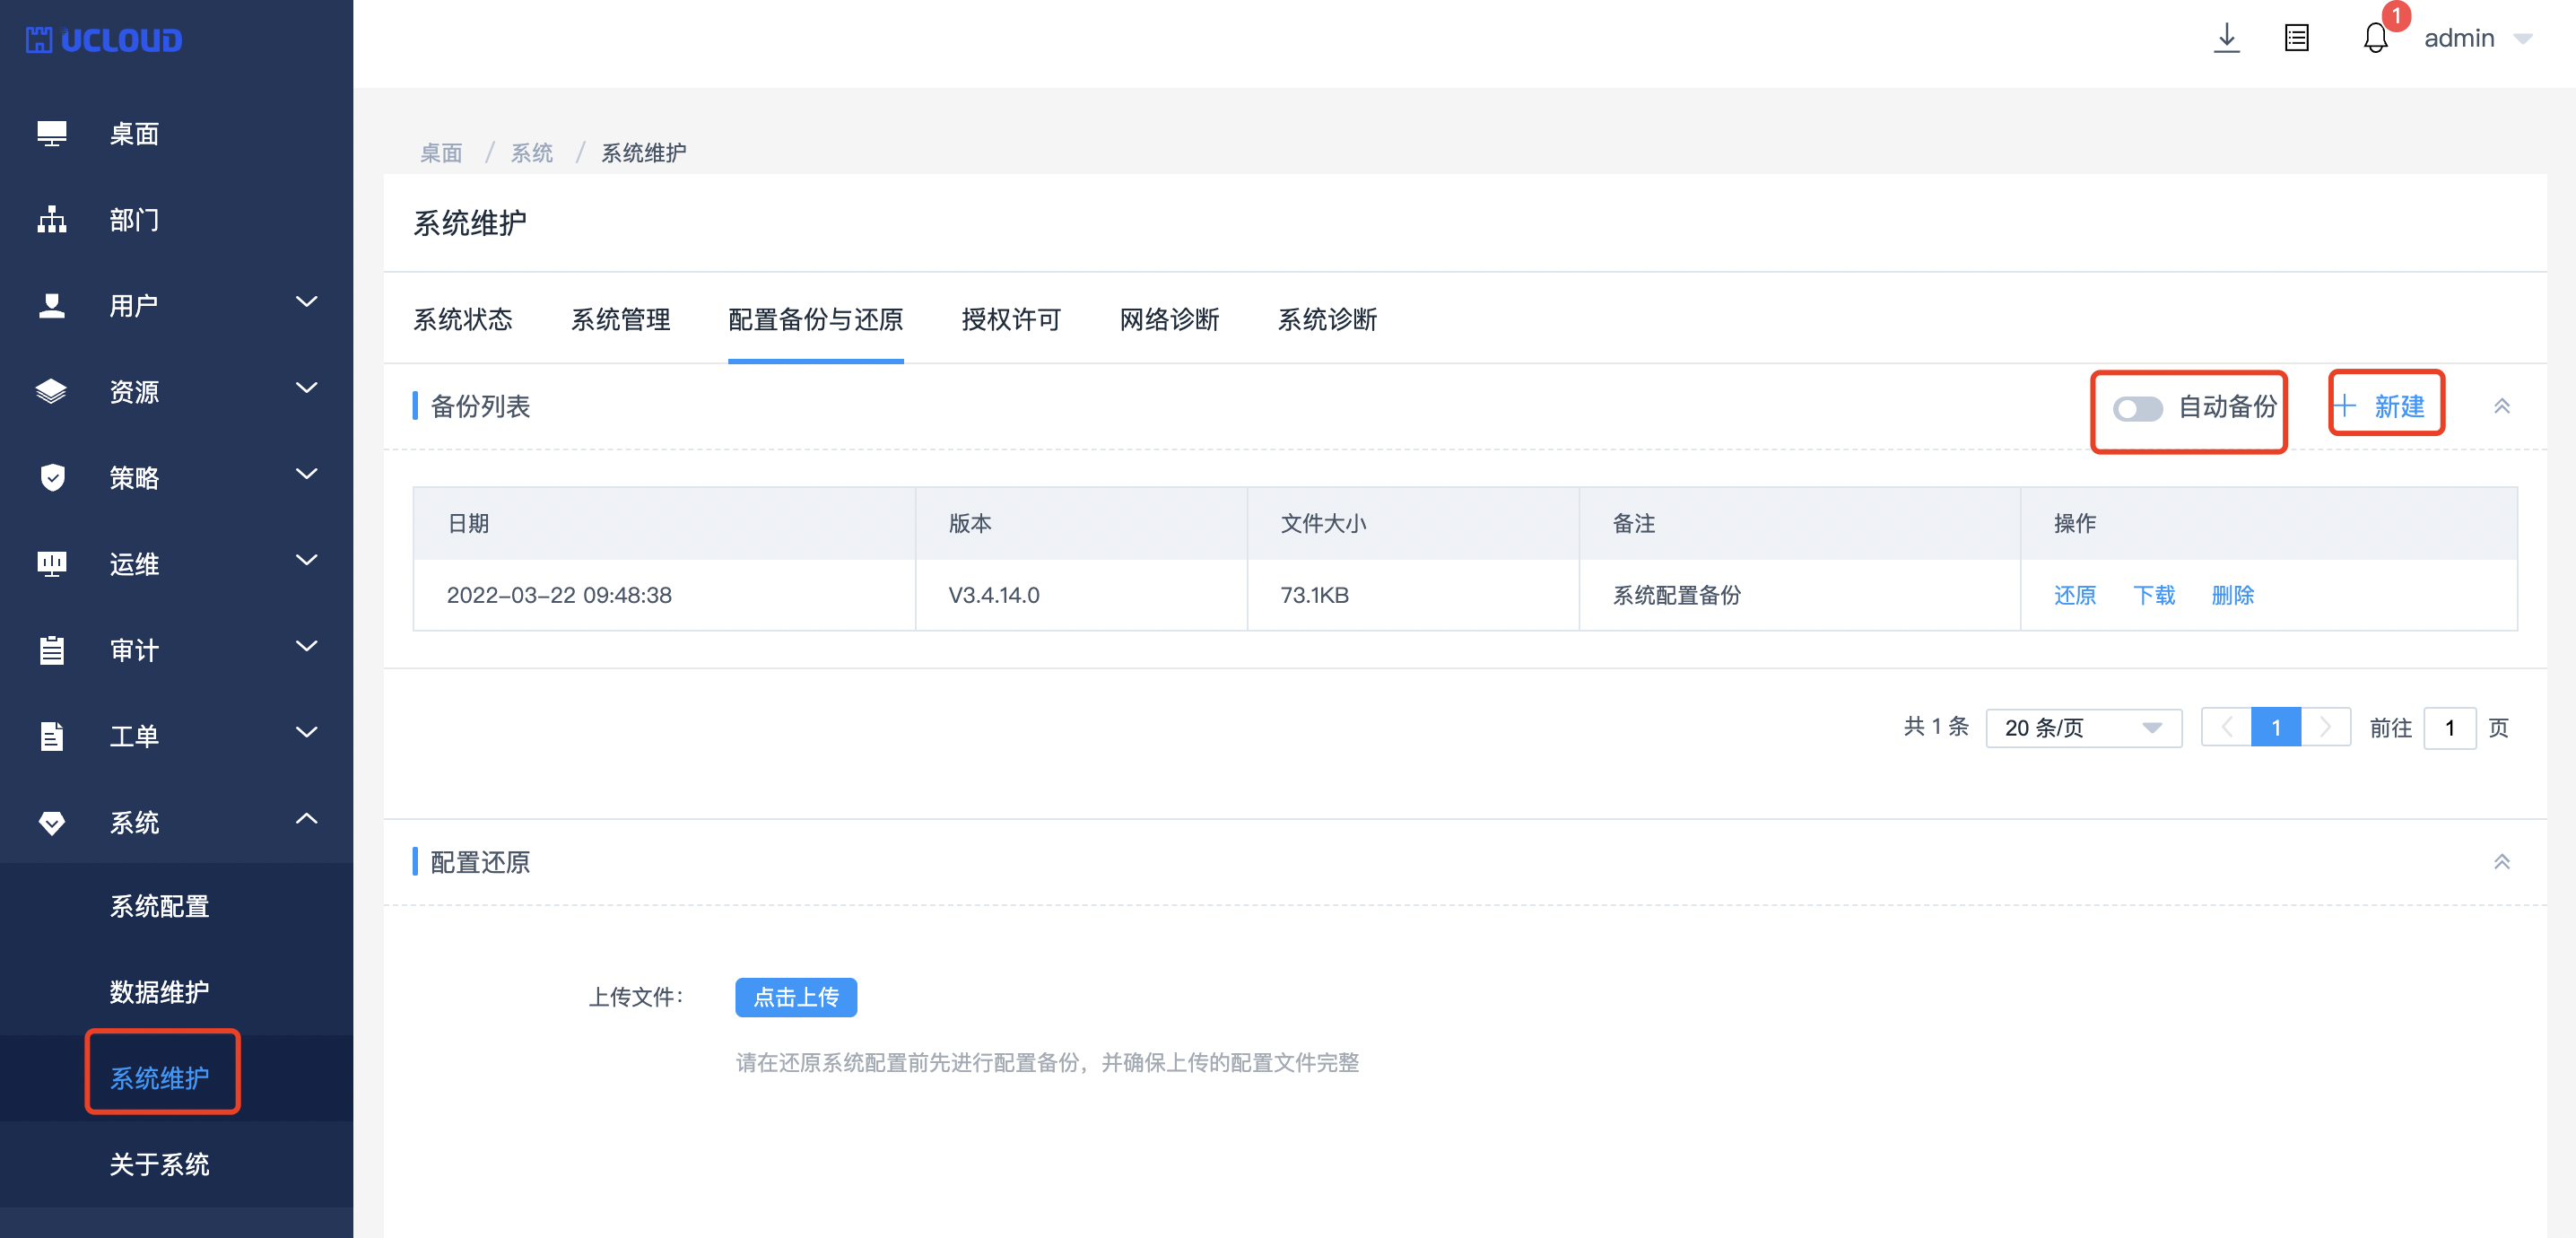Click previous page arrow in pagination
2576x1238 pixels.
coord(2226,727)
